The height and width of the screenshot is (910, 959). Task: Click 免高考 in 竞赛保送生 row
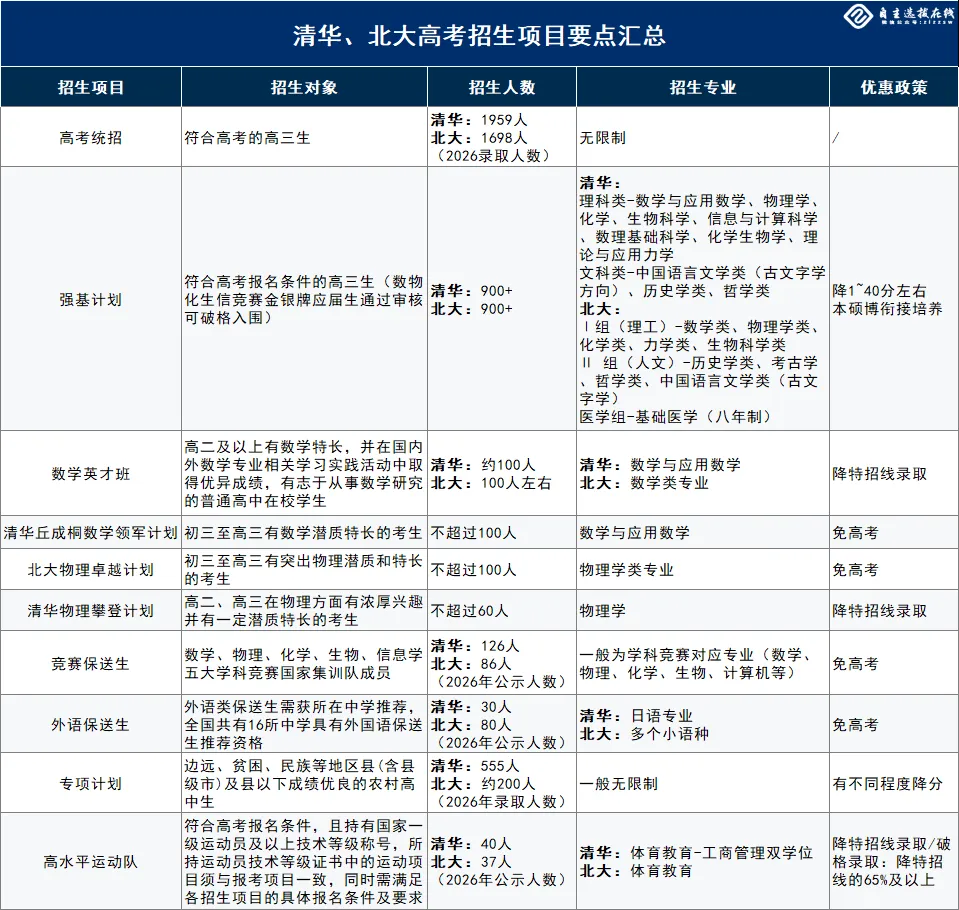click(894, 663)
